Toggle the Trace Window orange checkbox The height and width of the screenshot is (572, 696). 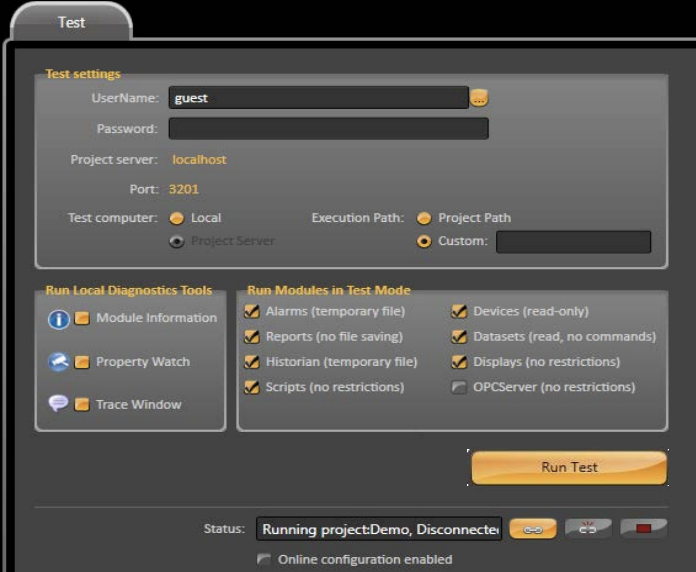click(x=82, y=405)
